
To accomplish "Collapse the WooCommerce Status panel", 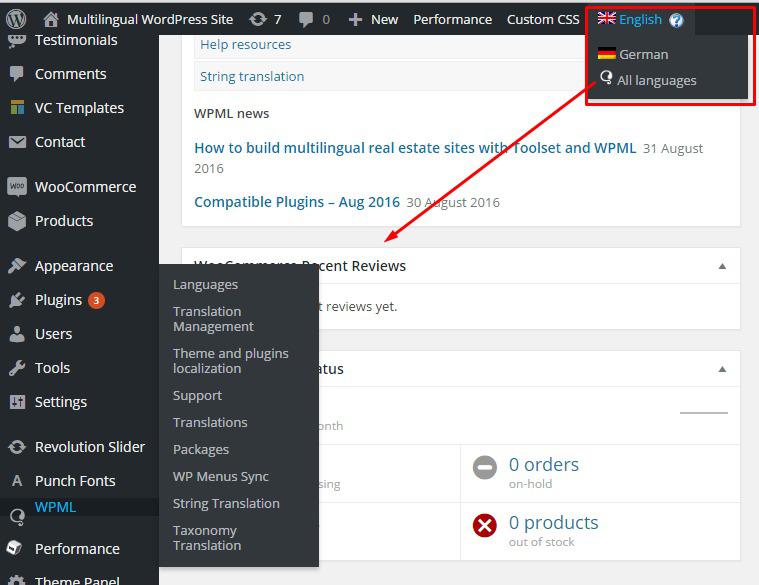I will click(722, 369).
